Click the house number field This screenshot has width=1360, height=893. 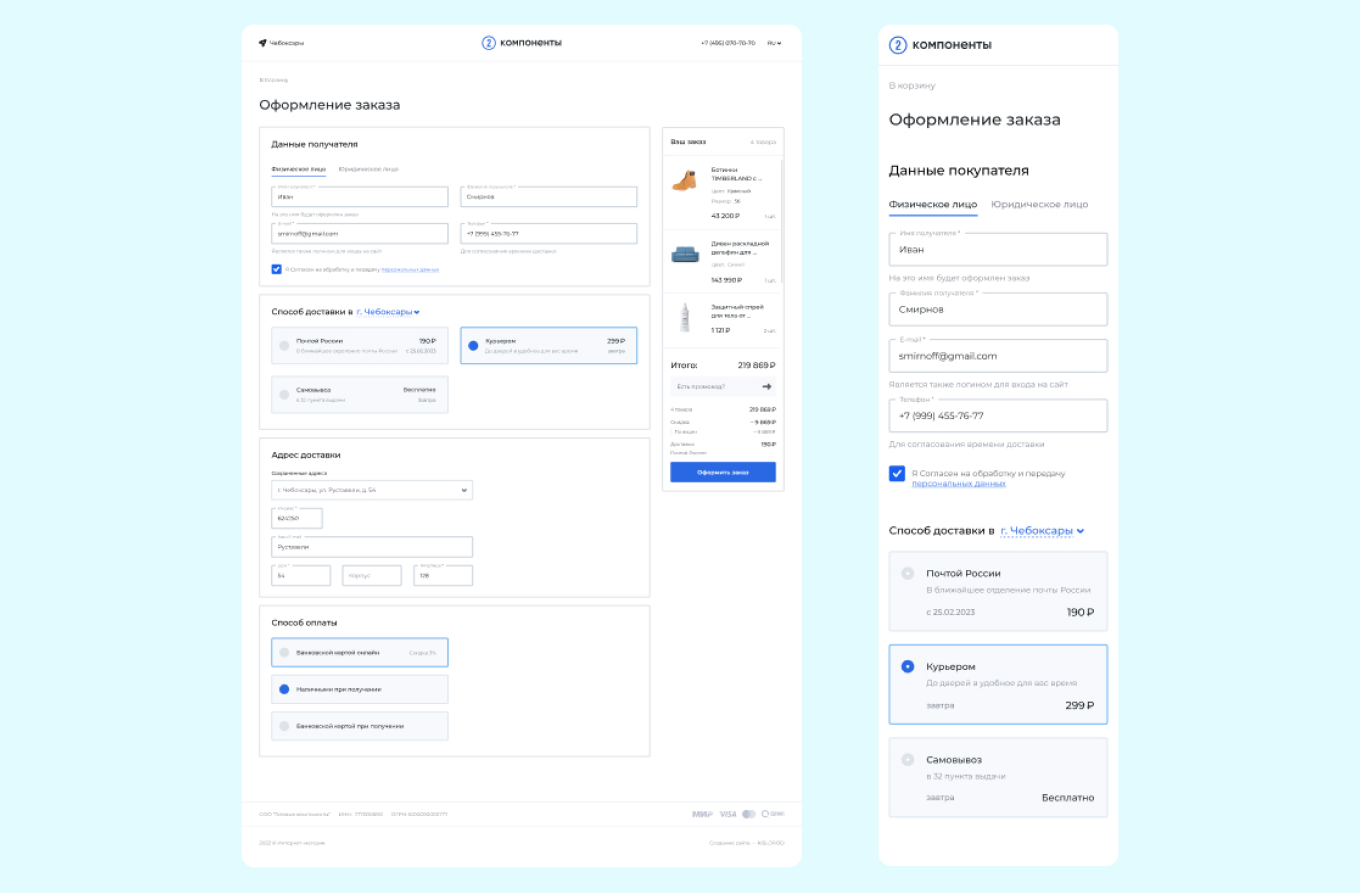(x=301, y=575)
